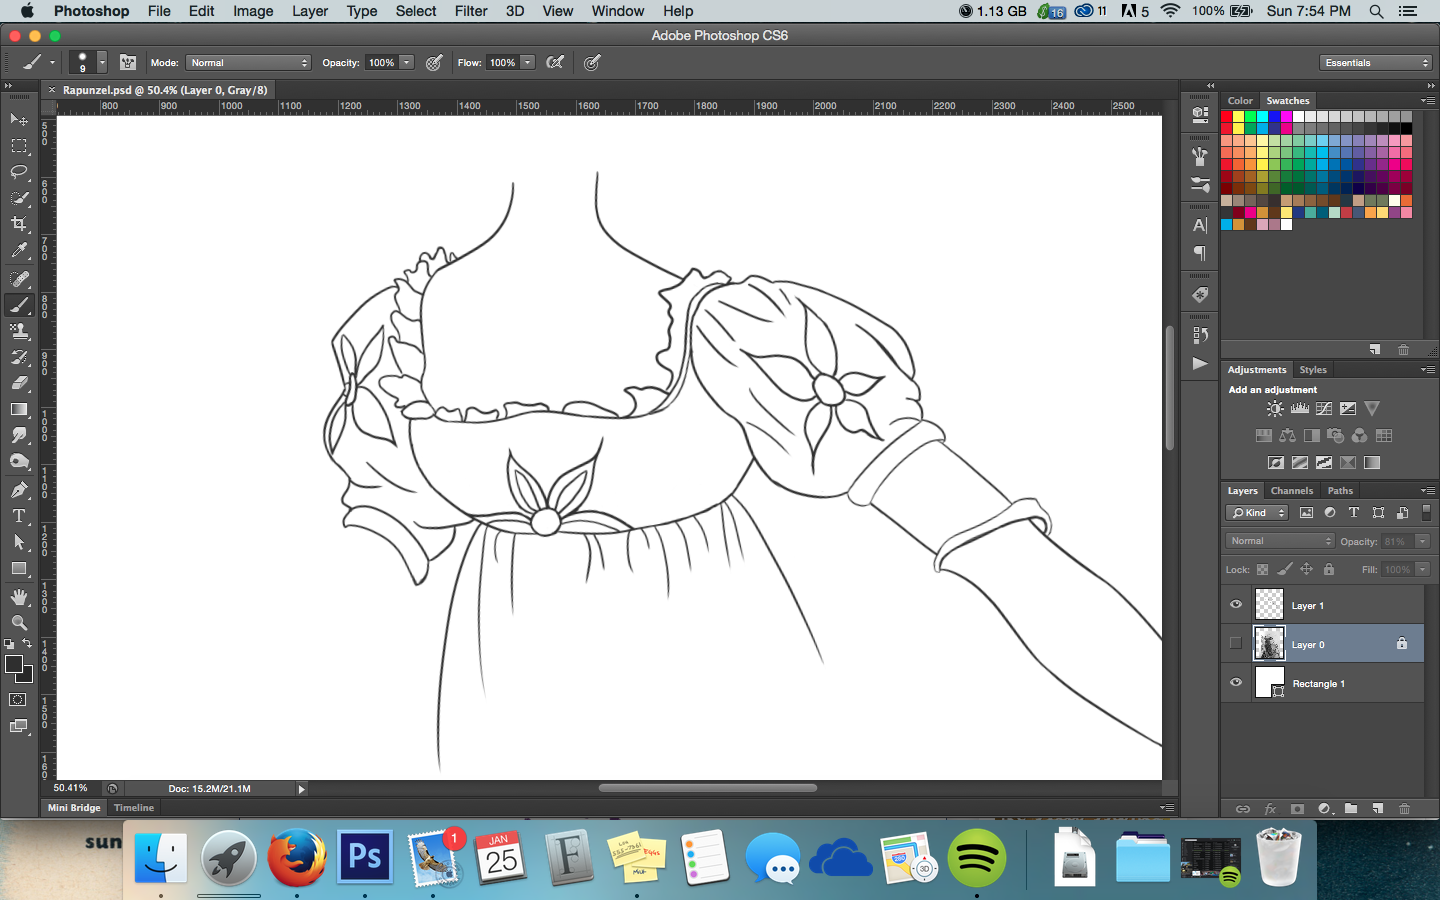The height and width of the screenshot is (900, 1440).
Task: Hide Layer 1 visibility eye
Action: (x=1236, y=605)
